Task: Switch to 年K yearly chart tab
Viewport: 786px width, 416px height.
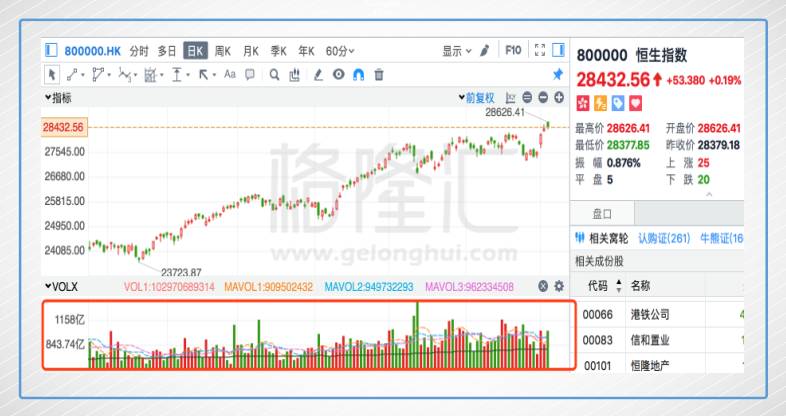Action: [306, 51]
